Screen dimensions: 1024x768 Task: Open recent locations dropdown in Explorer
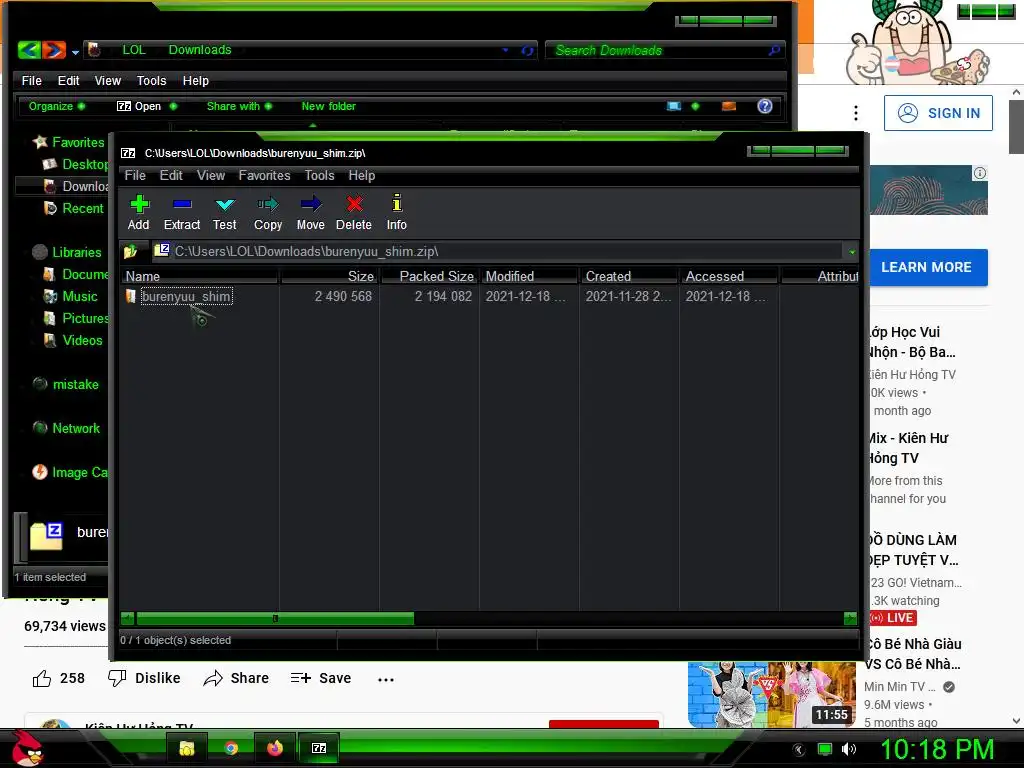tap(75, 52)
